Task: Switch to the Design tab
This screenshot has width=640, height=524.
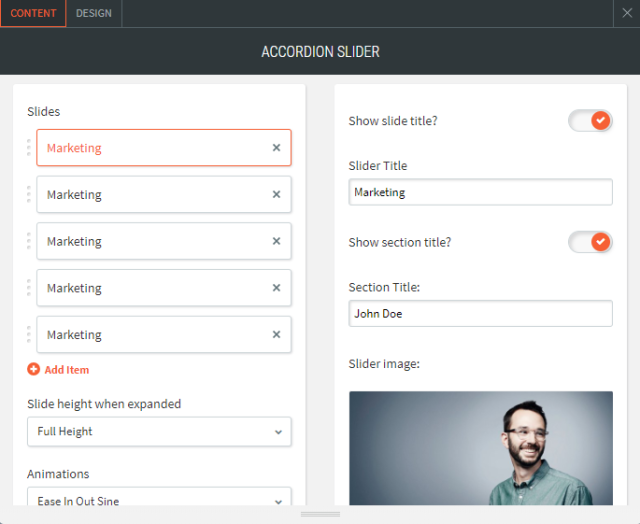Action: 94,13
